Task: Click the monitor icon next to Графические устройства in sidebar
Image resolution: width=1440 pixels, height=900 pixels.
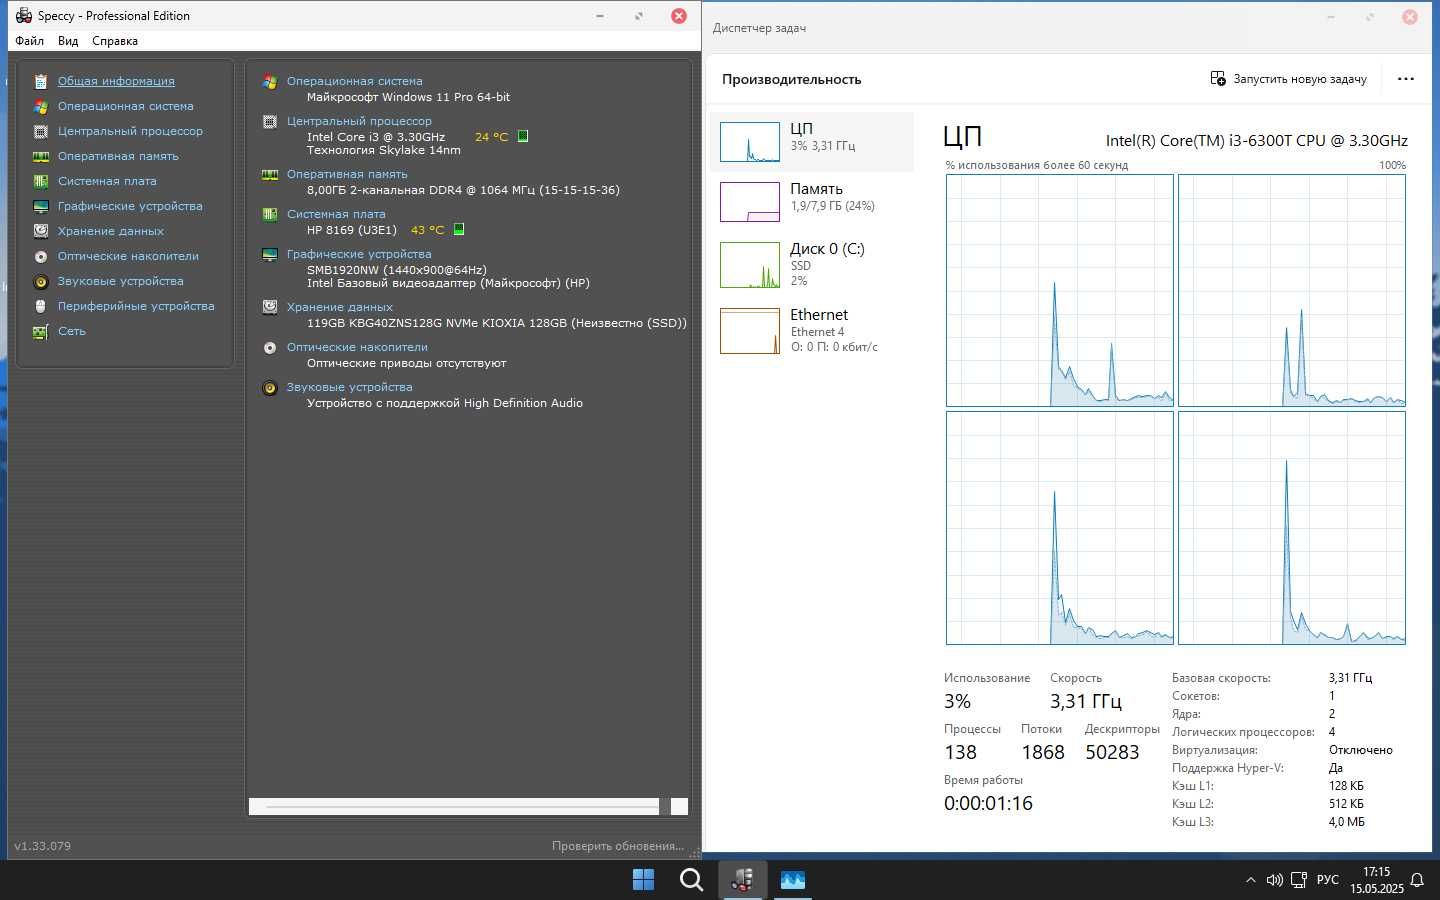Action: [41, 207]
